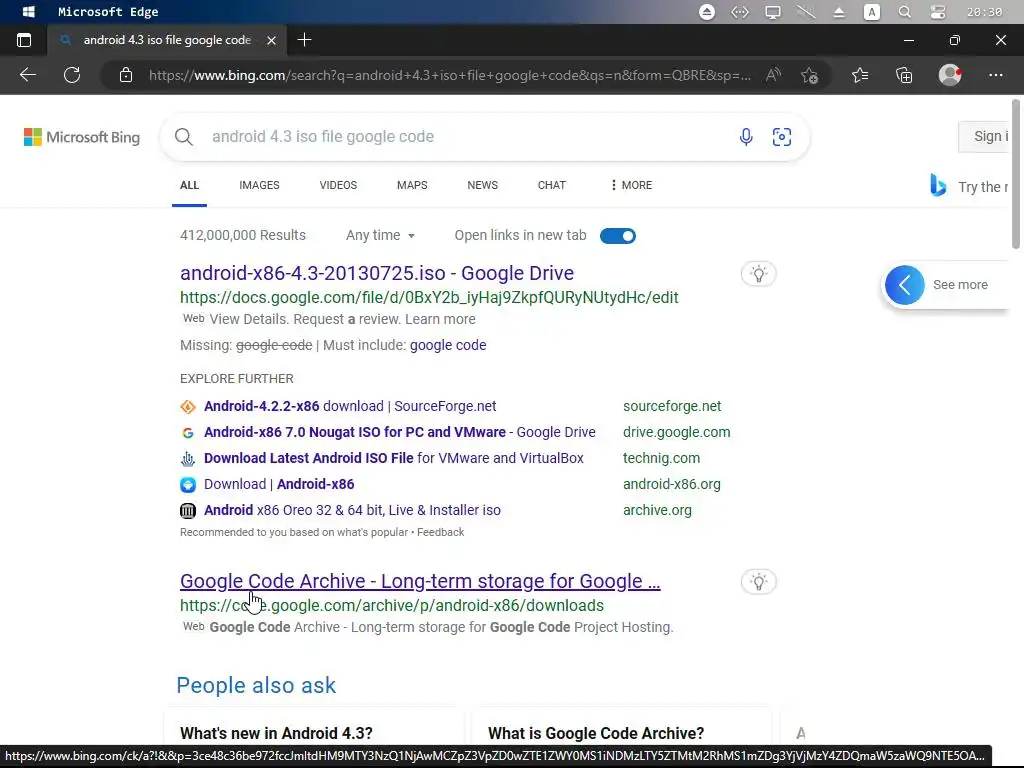
Task: Click the See more arrow button
Action: point(904,285)
